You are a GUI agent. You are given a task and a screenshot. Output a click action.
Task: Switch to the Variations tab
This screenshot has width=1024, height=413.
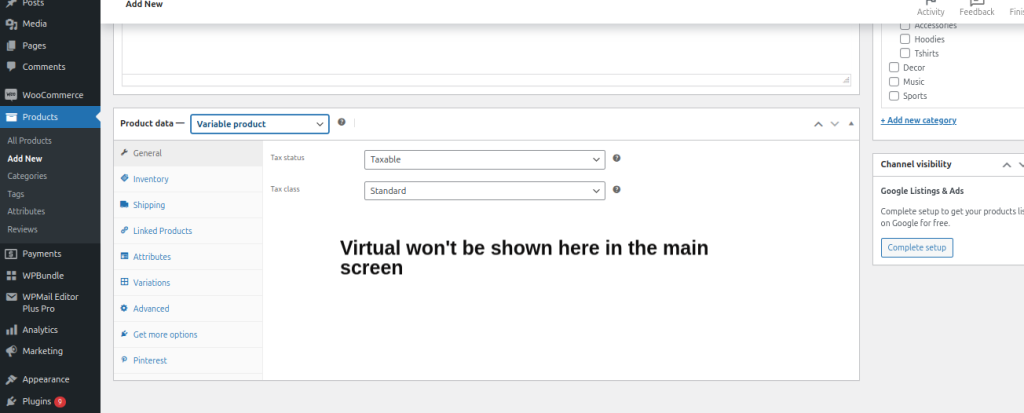tap(188, 283)
